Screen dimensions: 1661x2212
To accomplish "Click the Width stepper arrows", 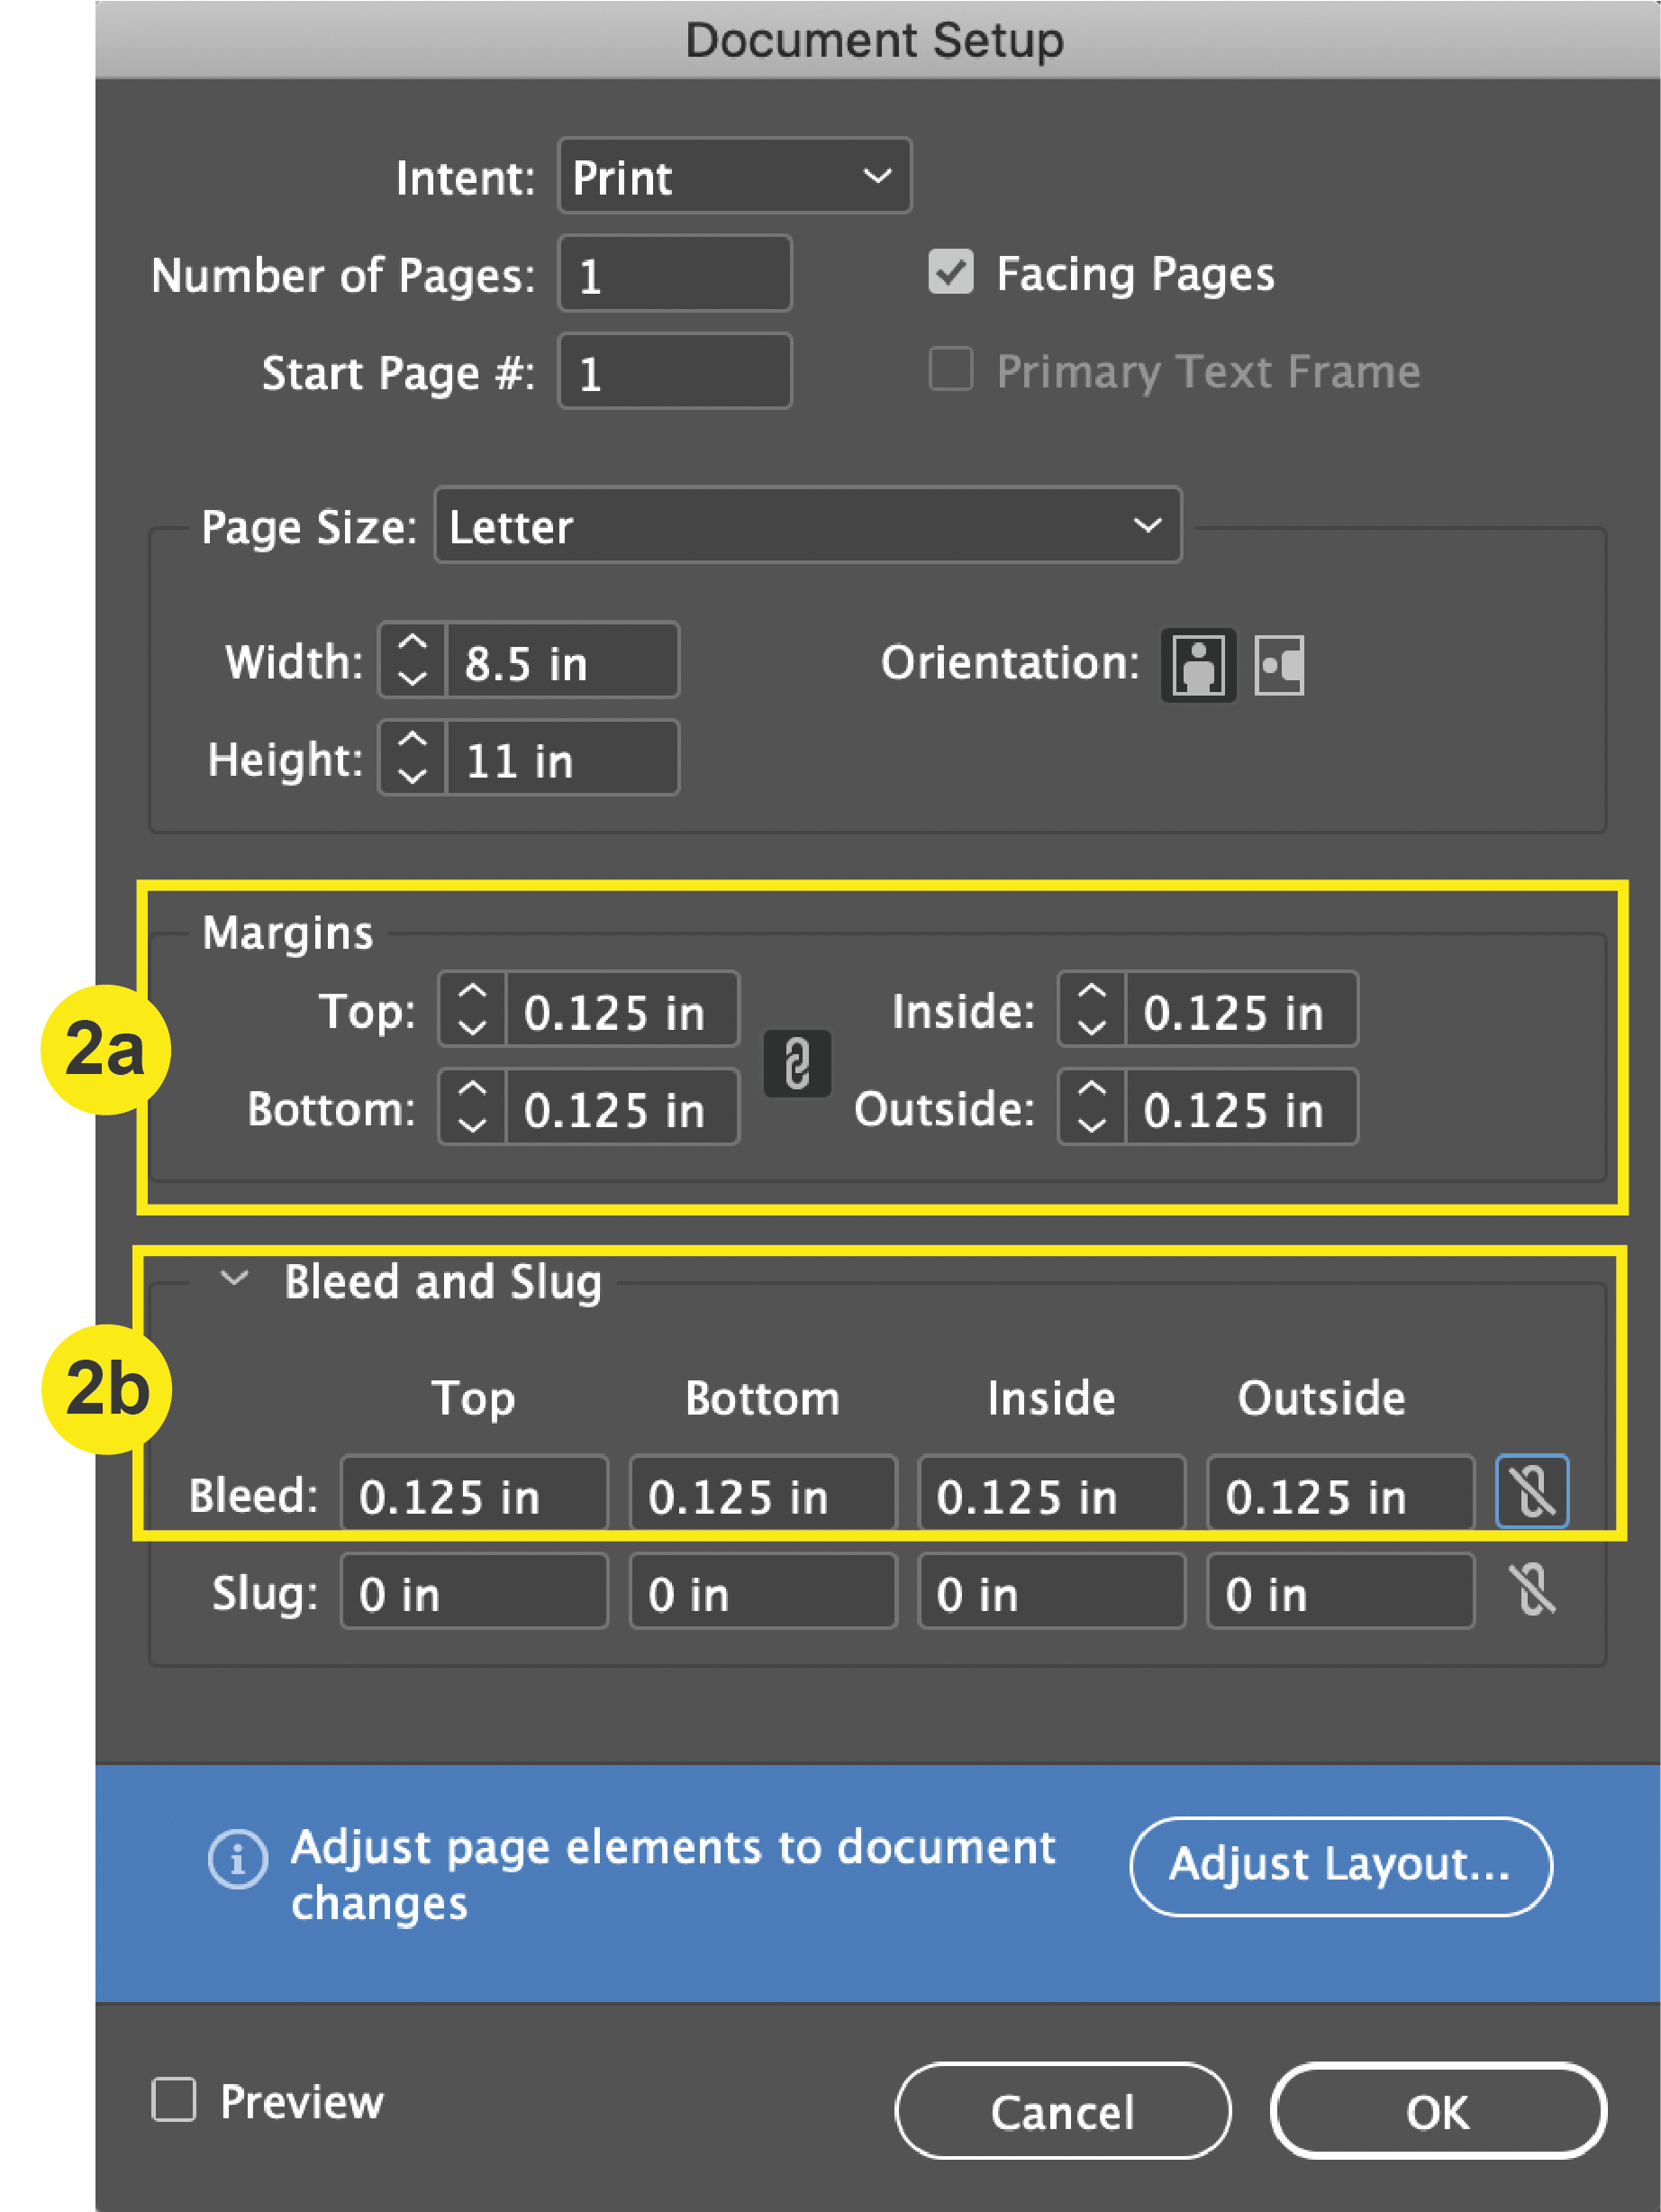I will coord(412,660).
